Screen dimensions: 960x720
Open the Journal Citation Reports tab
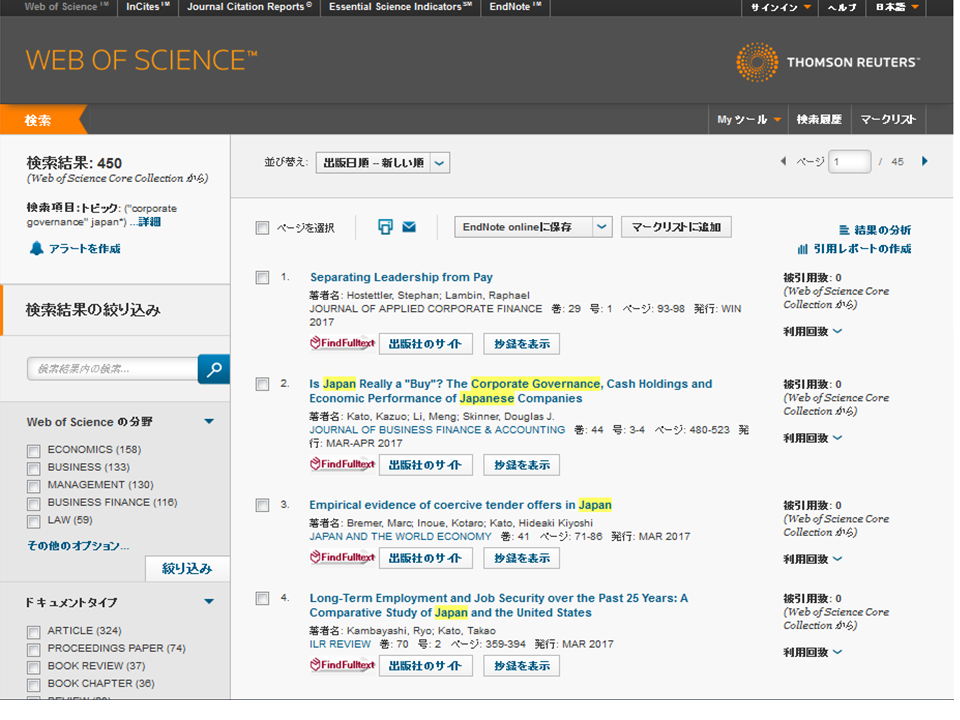tap(249, 7)
